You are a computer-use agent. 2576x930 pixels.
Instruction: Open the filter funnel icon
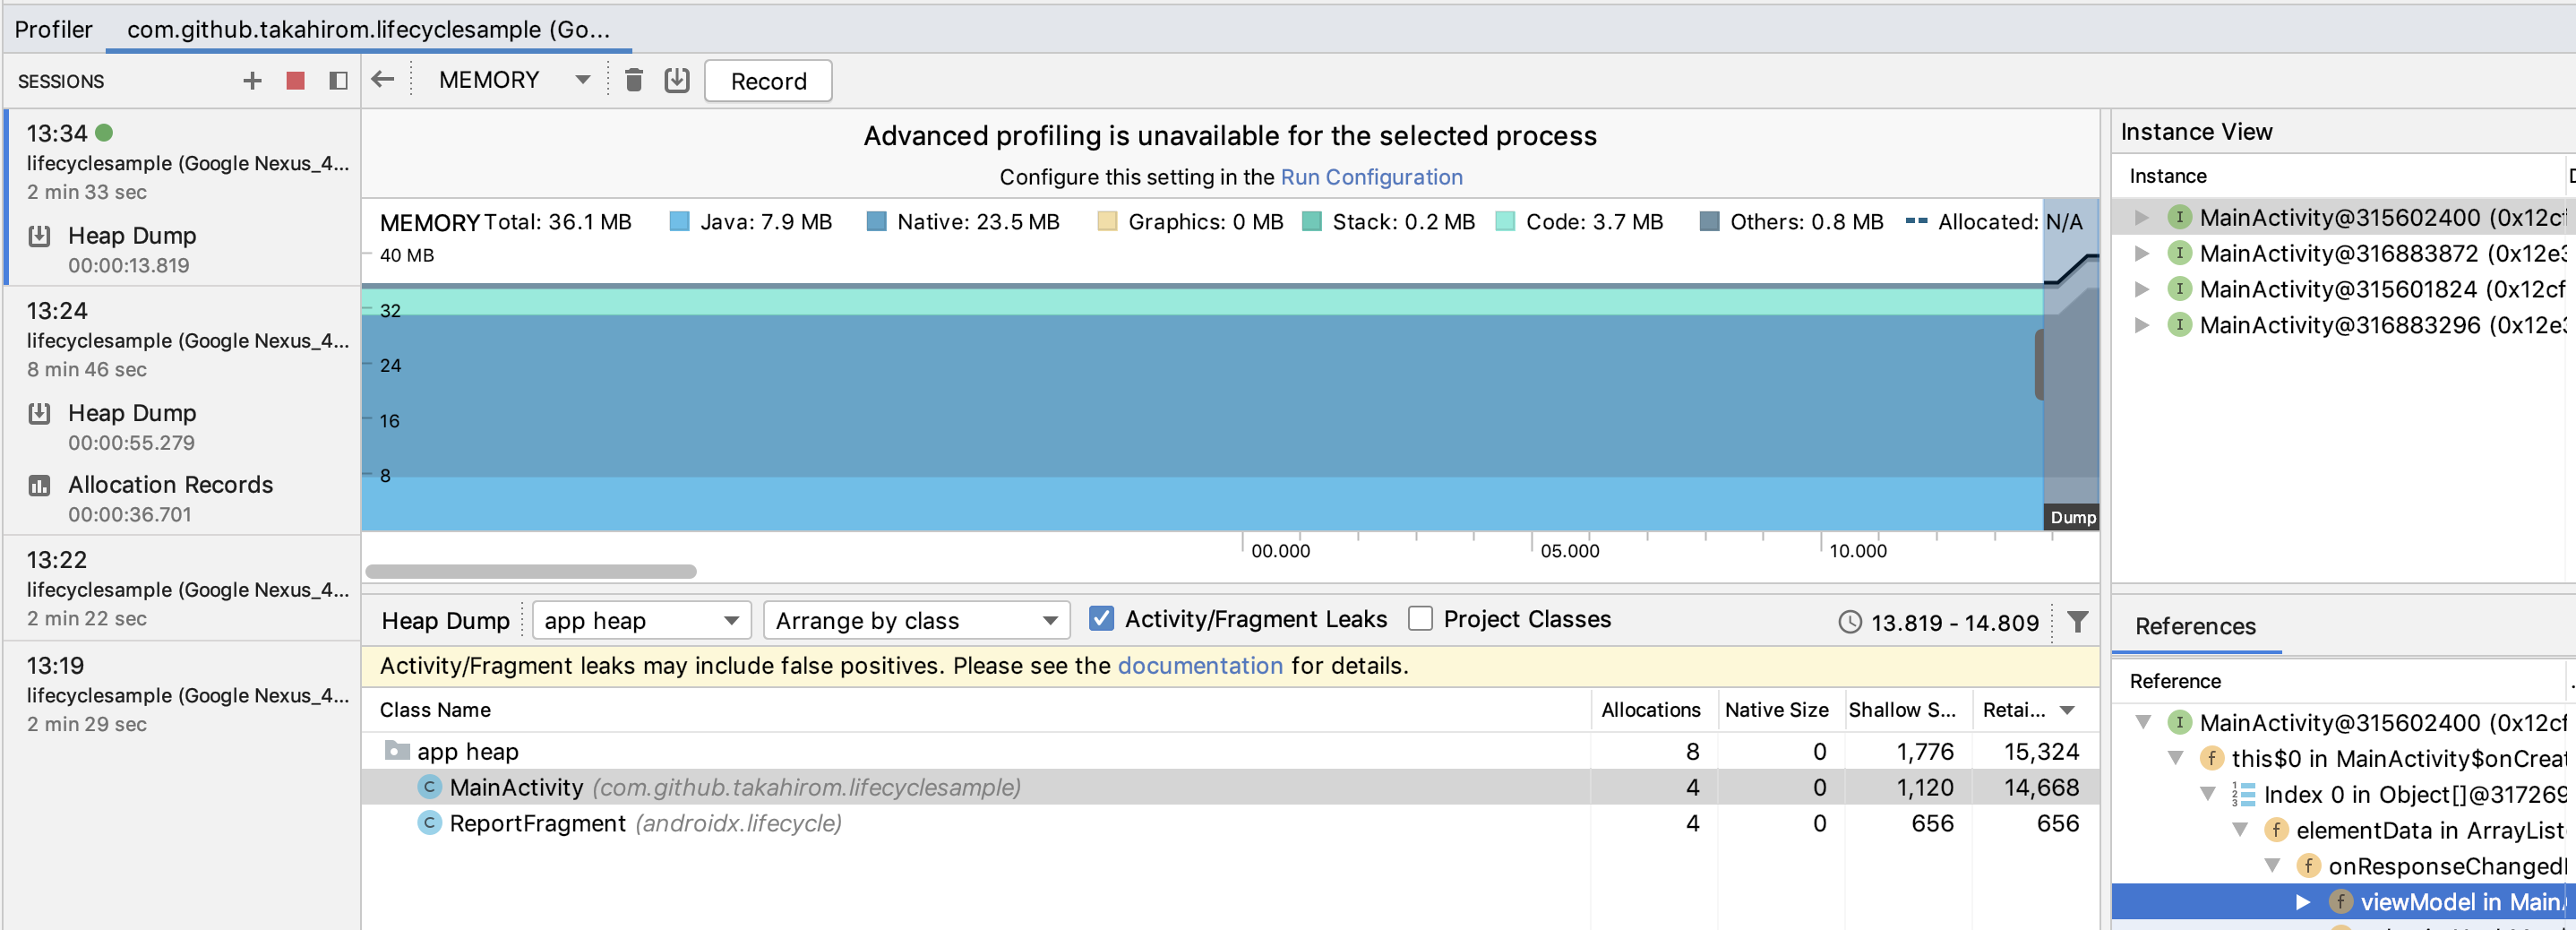pyautogui.click(x=2077, y=622)
